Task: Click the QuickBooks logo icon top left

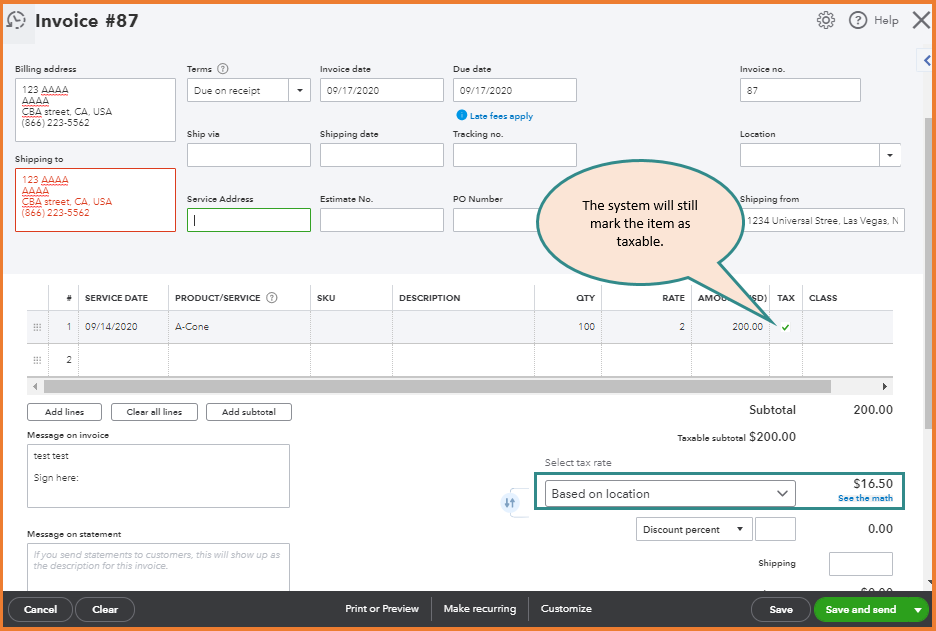Action: coord(18,20)
